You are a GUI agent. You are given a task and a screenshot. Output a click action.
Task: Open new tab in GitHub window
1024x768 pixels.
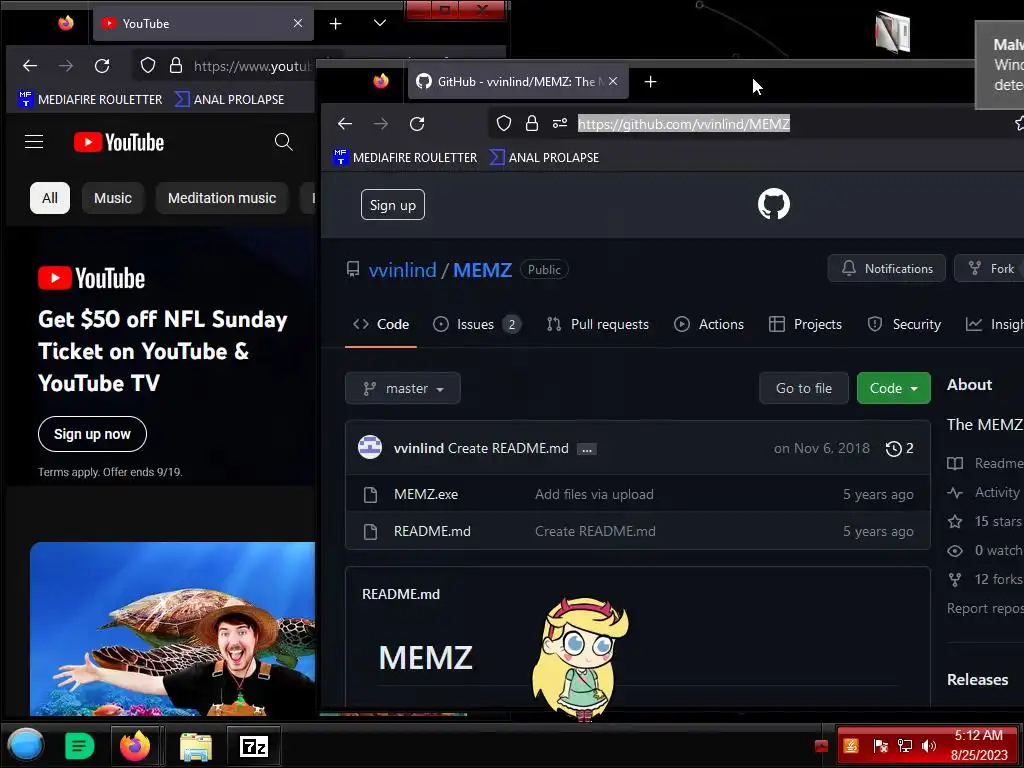[650, 82]
